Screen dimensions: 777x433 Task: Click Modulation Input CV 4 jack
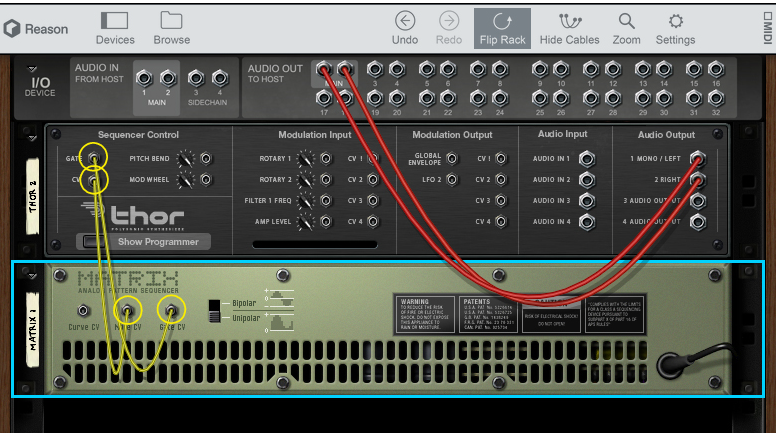coord(373,221)
